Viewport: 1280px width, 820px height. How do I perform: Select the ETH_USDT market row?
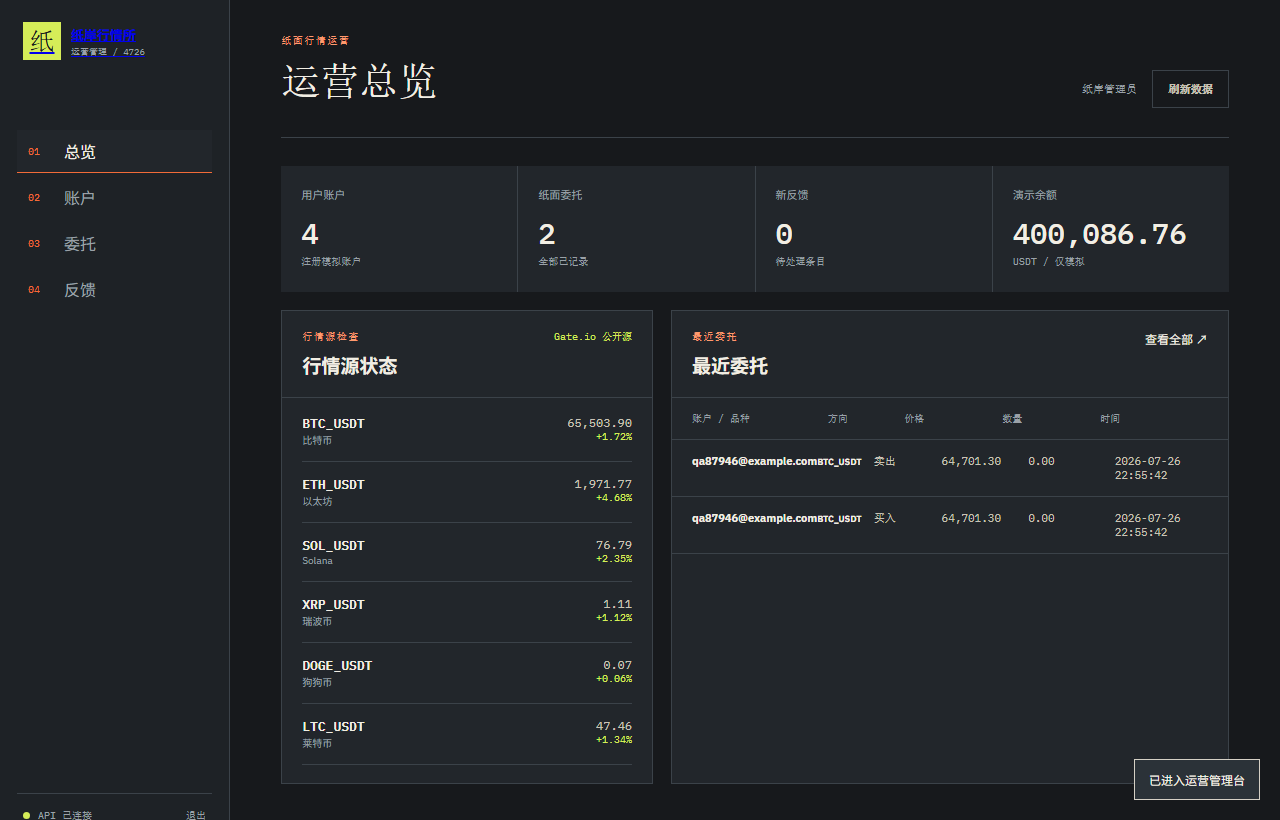467,492
